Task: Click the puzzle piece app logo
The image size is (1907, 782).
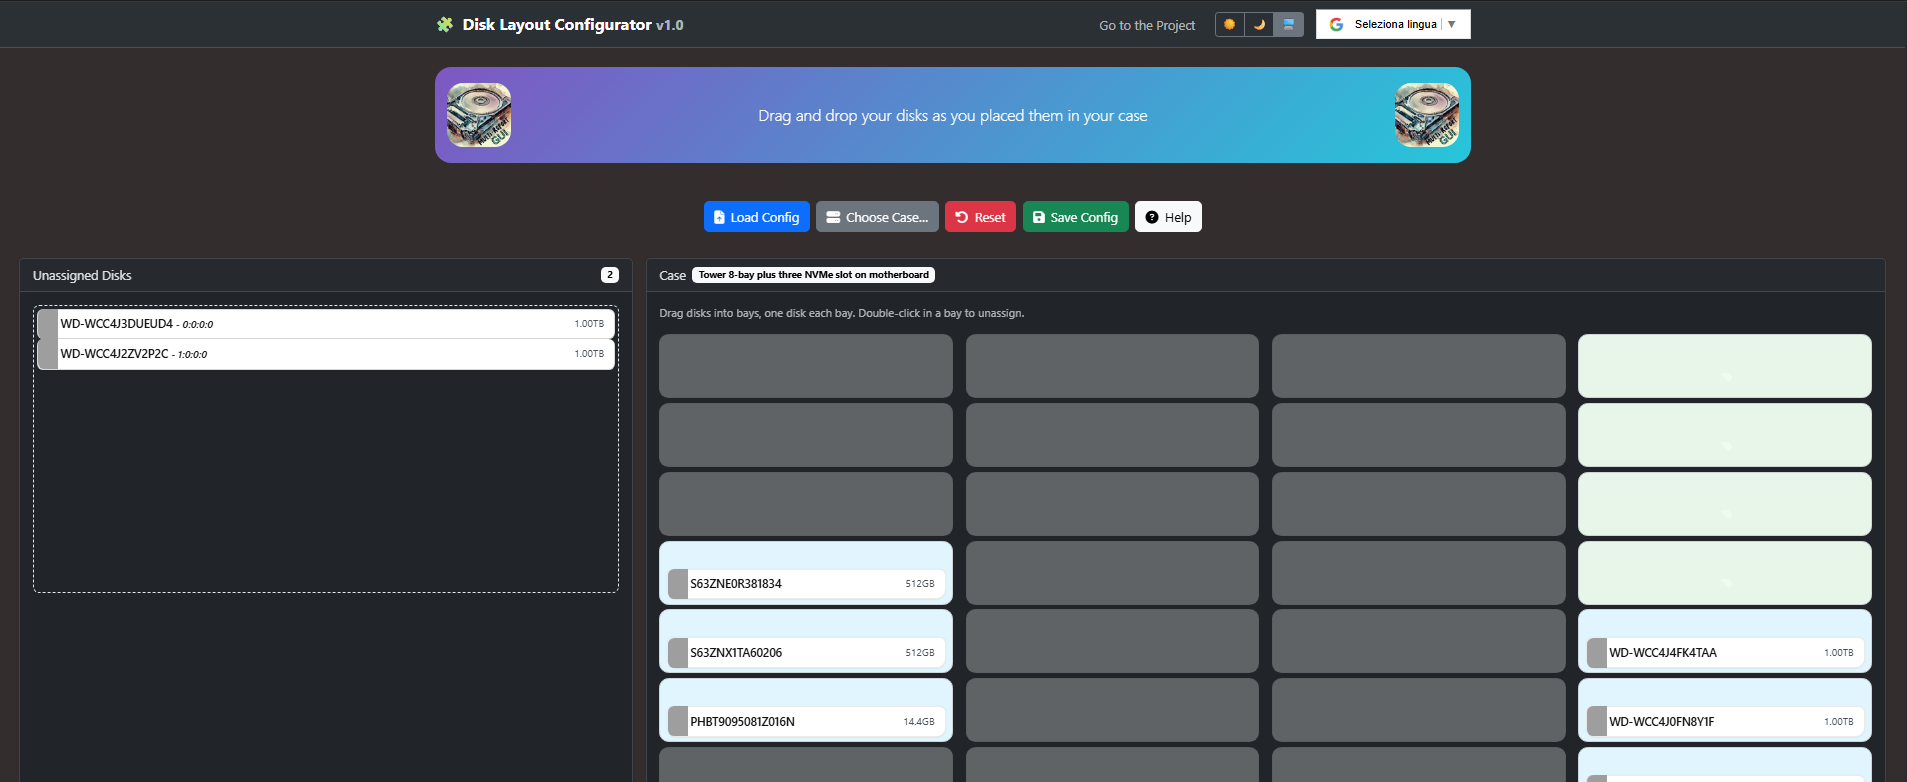Action: [x=445, y=24]
